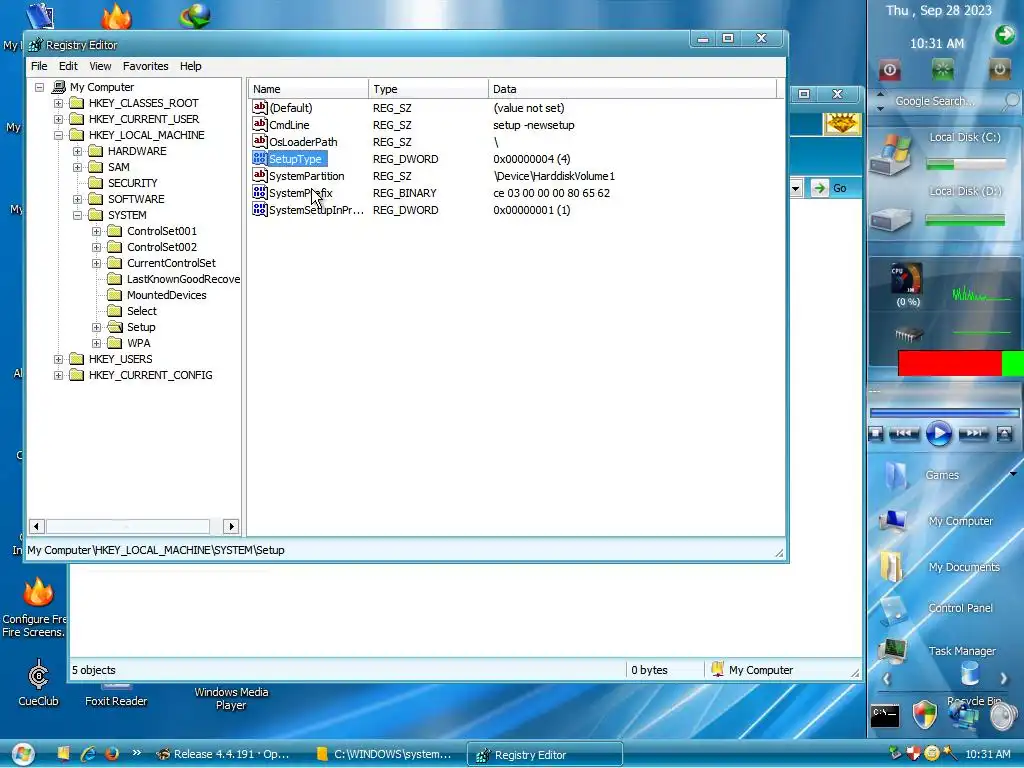Click the search magnifier in sidebar

click(x=1011, y=101)
